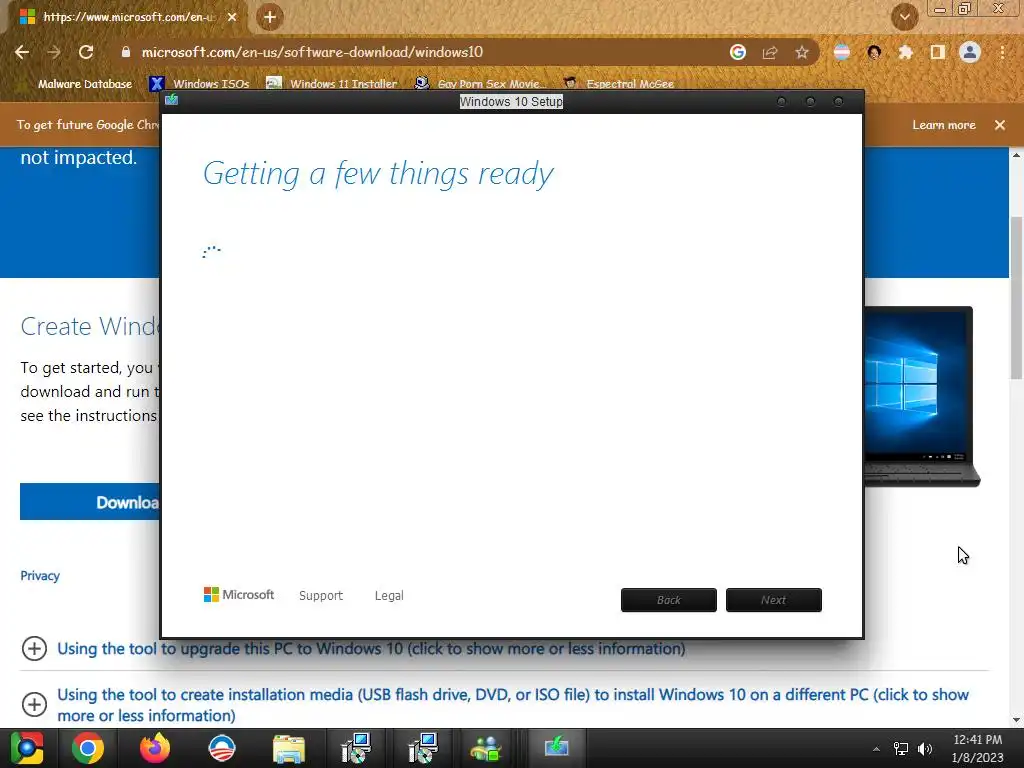Click Learn more in Chrome's notice bar
The image size is (1024, 768).
coord(944,125)
